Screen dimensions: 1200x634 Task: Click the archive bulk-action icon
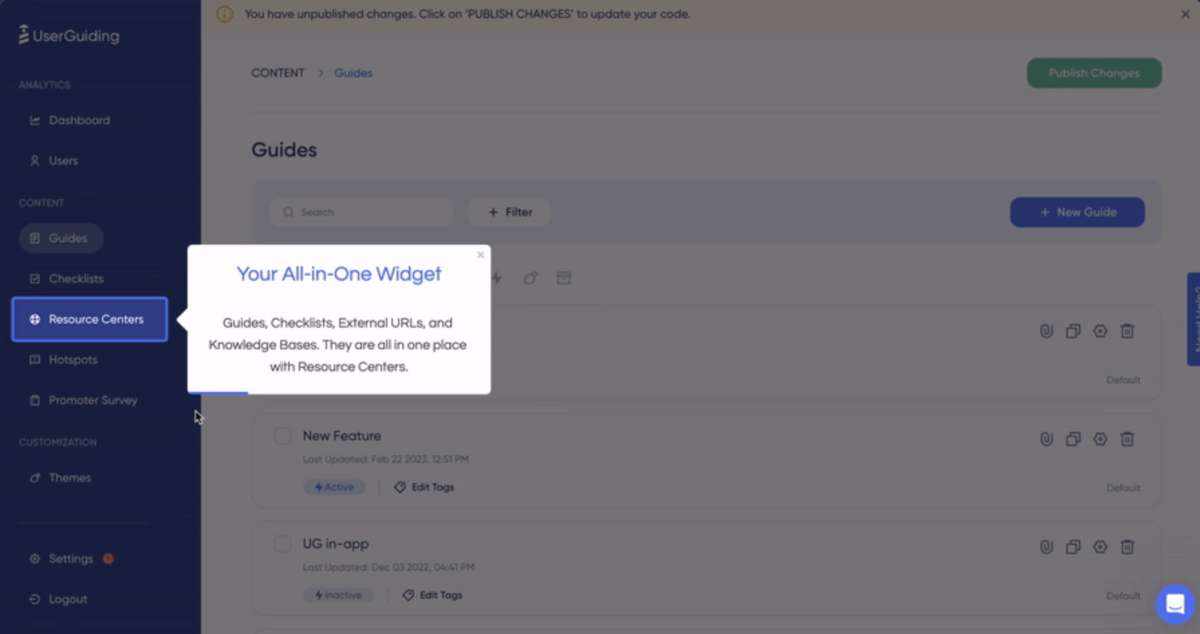[564, 278]
